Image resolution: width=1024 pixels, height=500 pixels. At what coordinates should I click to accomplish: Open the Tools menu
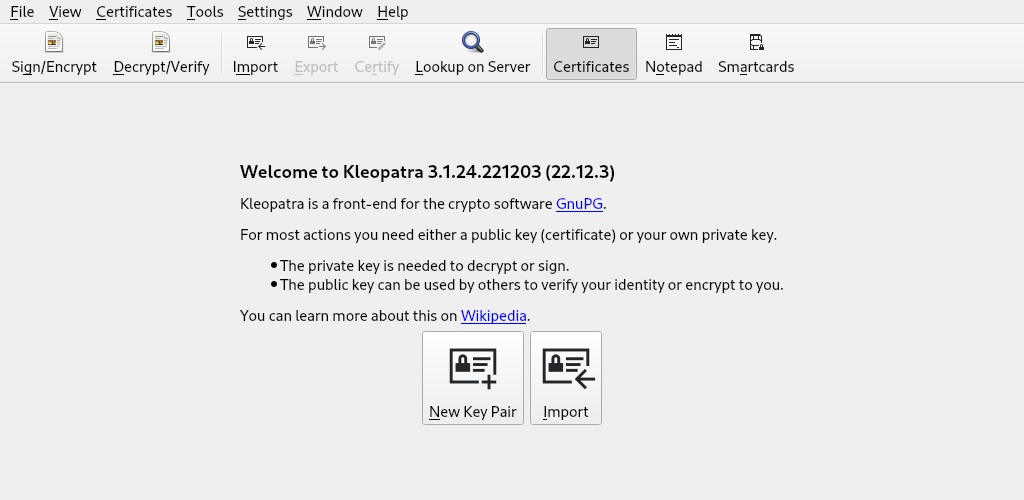click(x=205, y=12)
